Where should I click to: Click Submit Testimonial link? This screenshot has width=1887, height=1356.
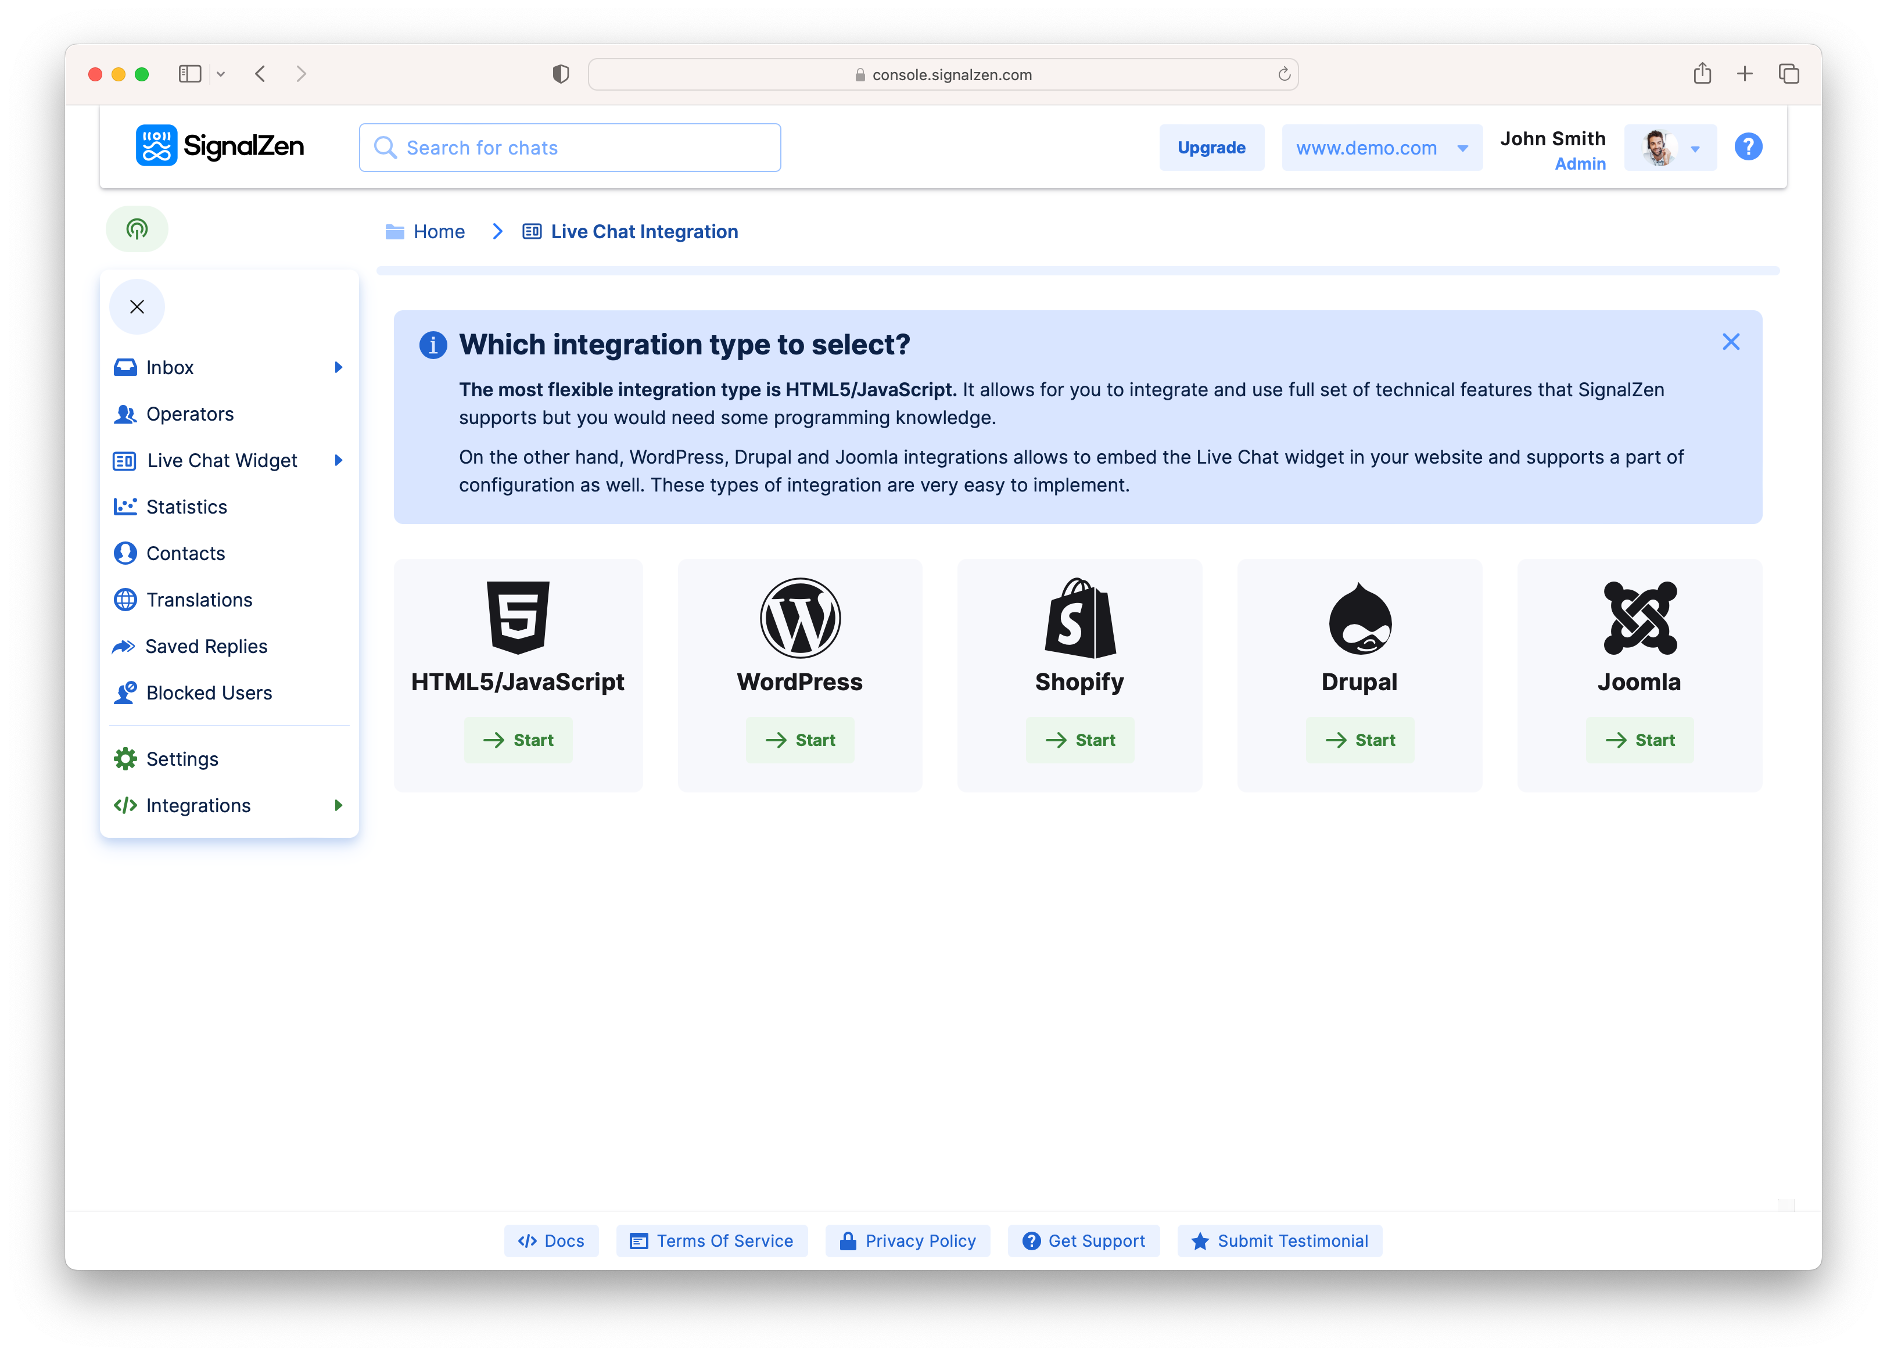click(x=1280, y=1241)
